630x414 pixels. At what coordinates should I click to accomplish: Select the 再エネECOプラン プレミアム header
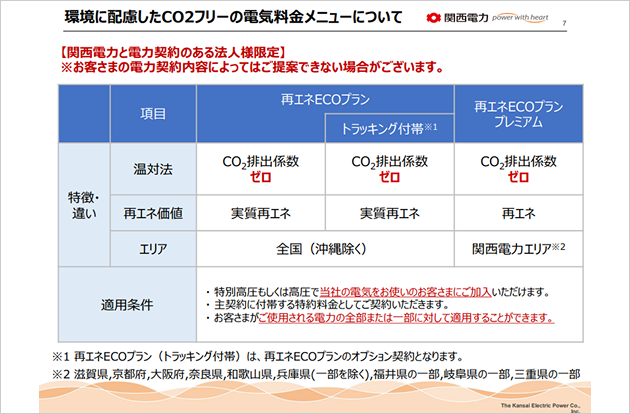coord(517,115)
